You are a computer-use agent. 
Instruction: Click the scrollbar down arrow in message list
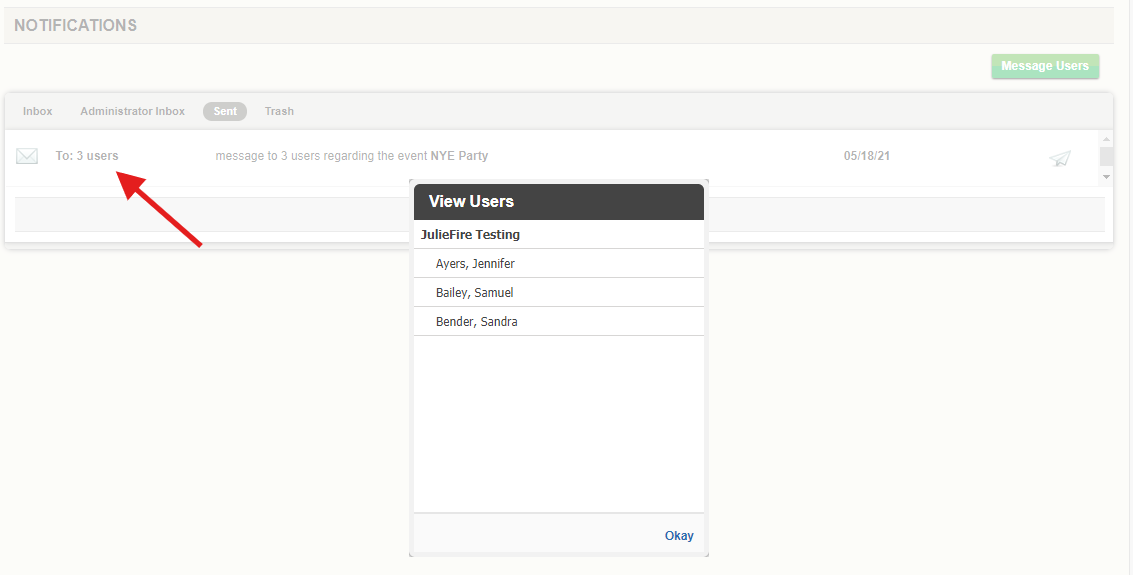1106,177
